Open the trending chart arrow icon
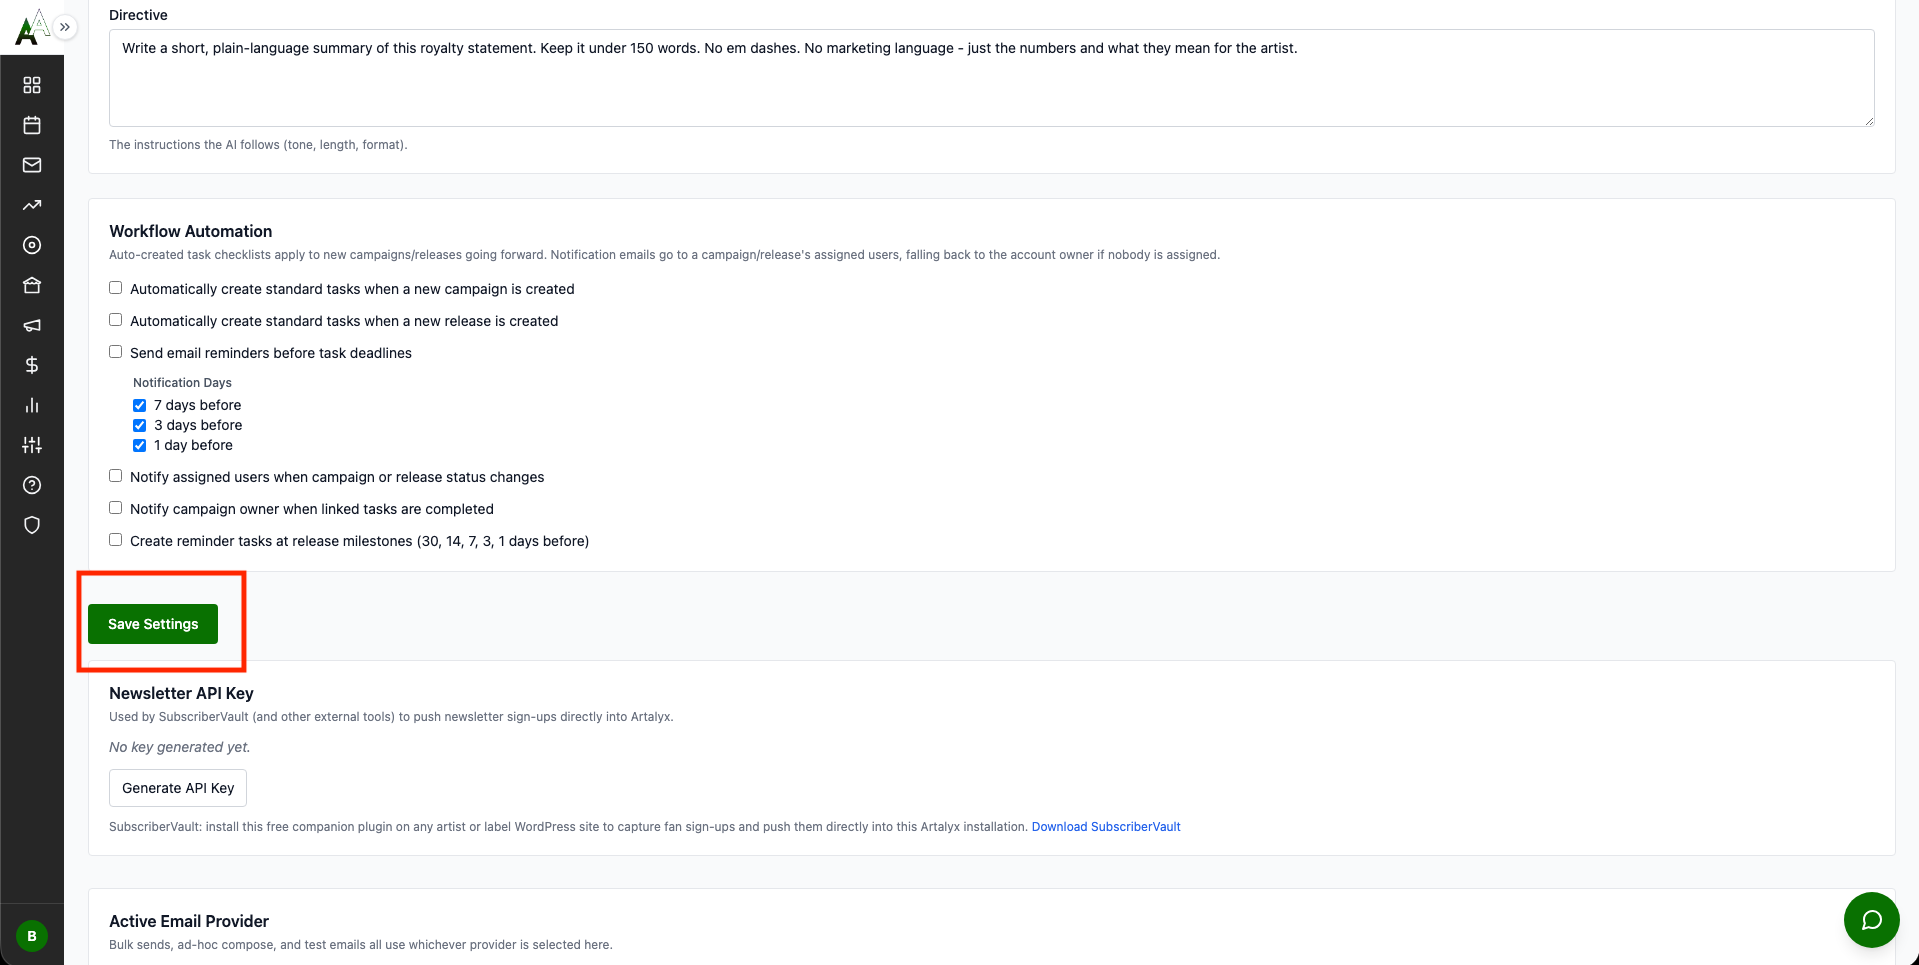Image resolution: width=1919 pixels, height=965 pixels. click(32, 205)
